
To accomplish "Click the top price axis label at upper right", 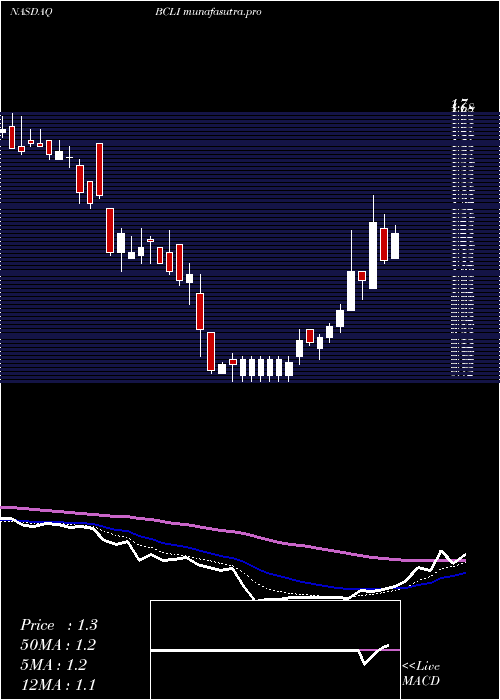I will point(462,106).
